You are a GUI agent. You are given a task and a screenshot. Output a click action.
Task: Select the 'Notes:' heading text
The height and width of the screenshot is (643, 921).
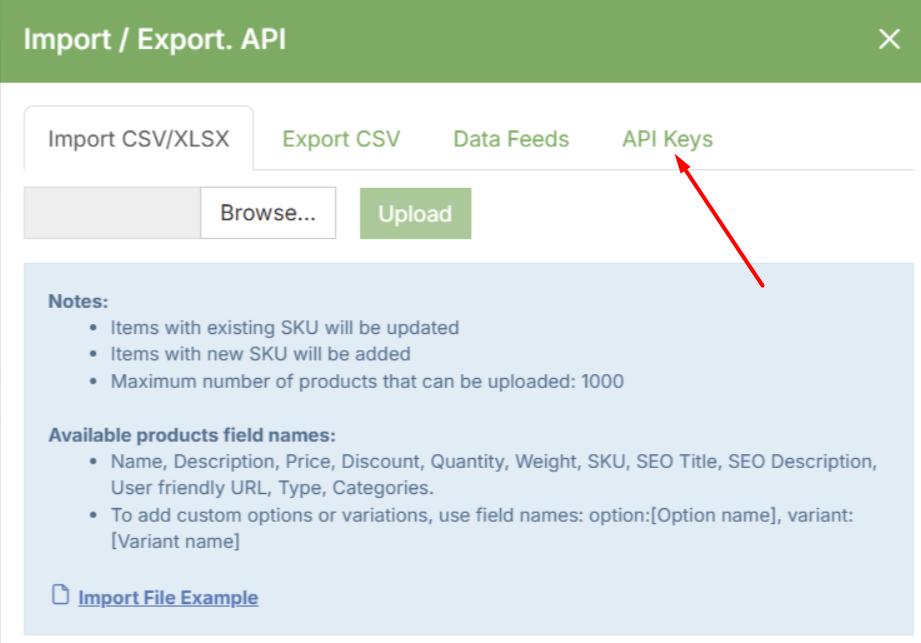click(78, 301)
